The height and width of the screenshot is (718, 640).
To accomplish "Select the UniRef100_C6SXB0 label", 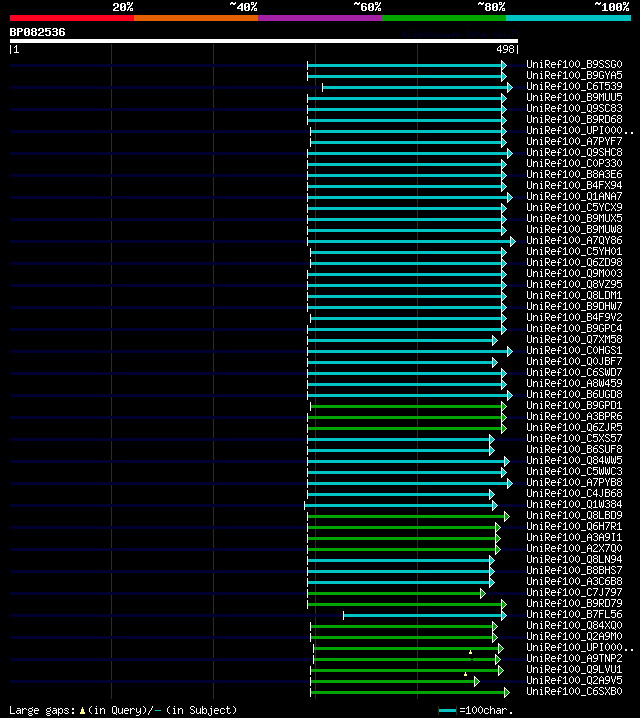I will [574, 691].
